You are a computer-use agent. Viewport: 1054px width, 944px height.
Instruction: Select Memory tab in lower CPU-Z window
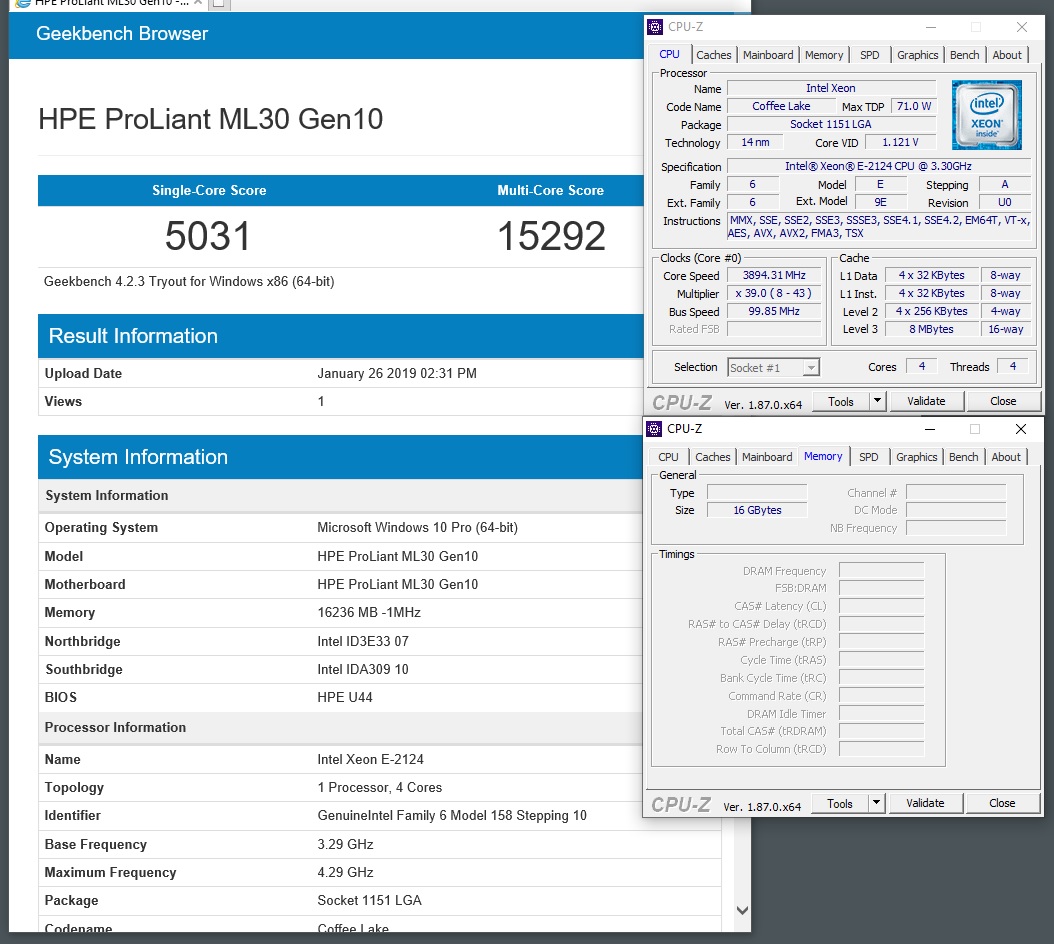[823, 457]
